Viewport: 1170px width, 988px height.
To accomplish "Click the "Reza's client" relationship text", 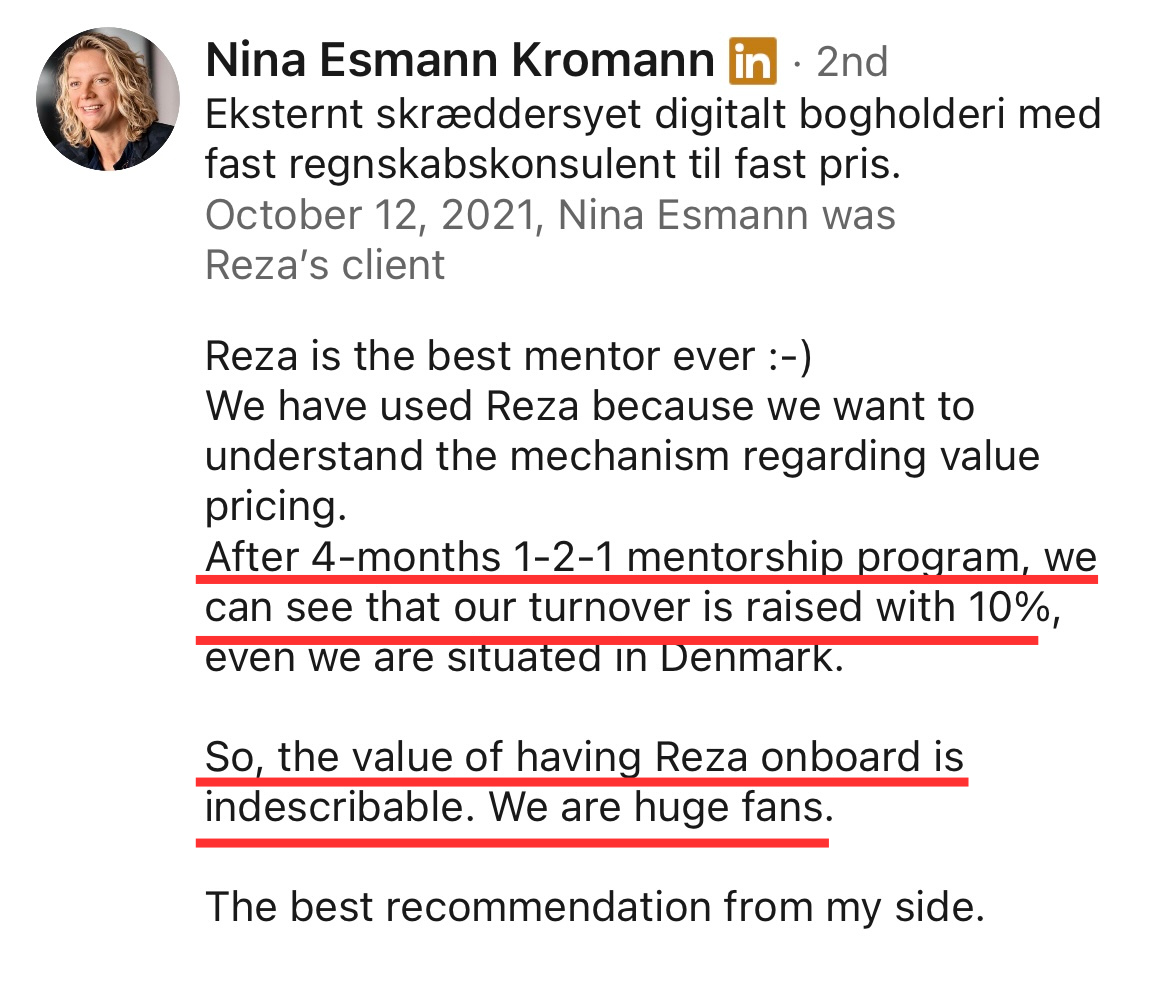I will [x=325, y=265].
